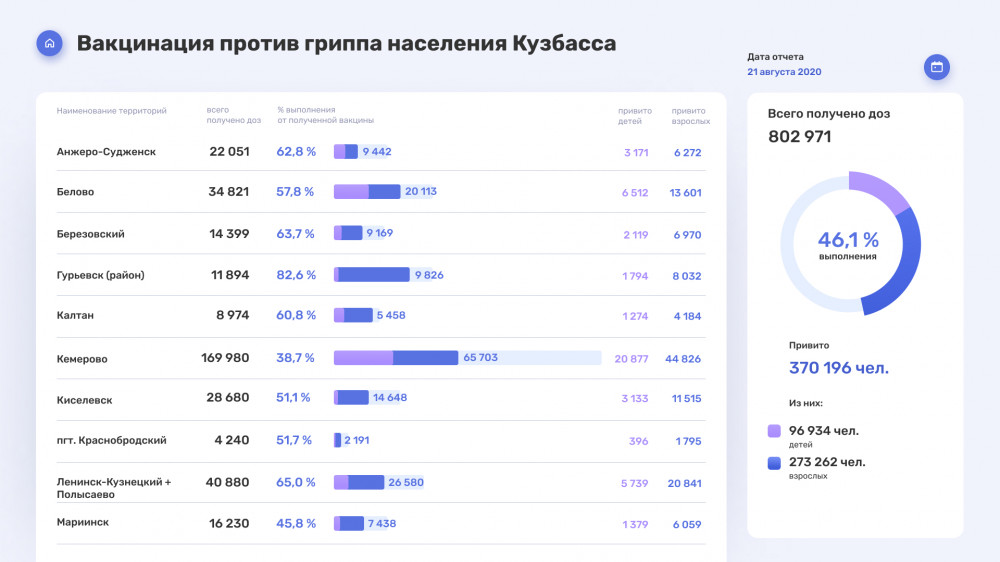The height and width of the screenshot is (562, 1000).
Task: Click the Наименование территорий column header
Action: click(x=112, y=110)
